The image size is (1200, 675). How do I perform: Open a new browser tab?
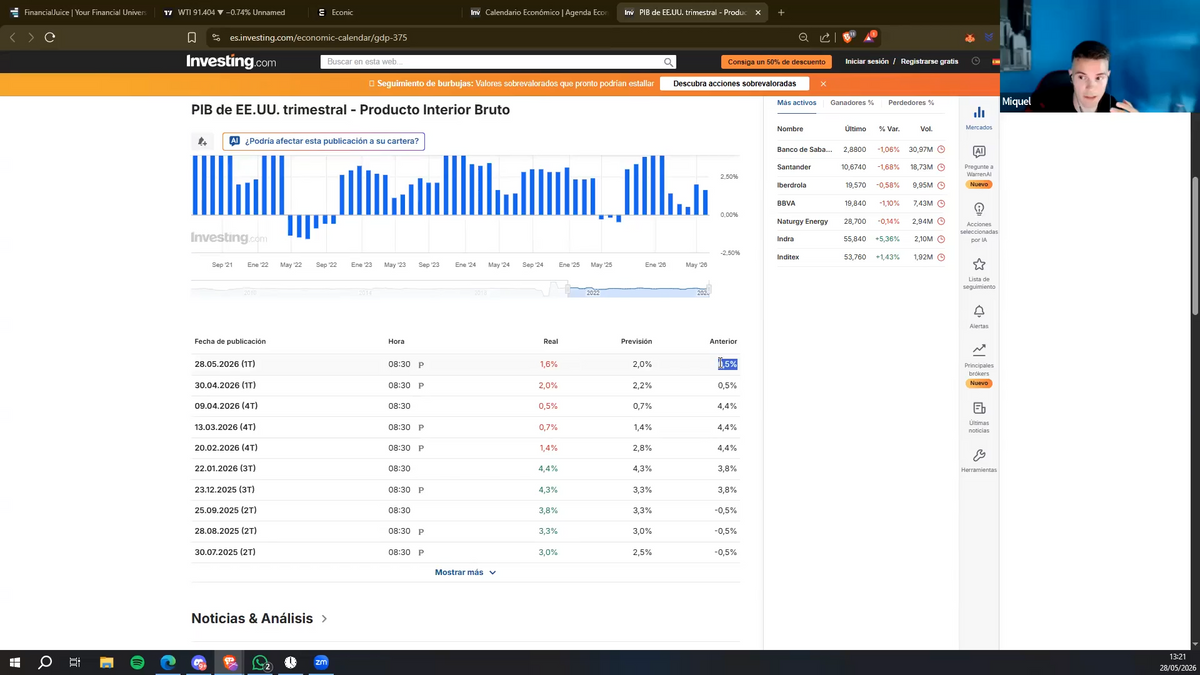(x=781, y=13)
